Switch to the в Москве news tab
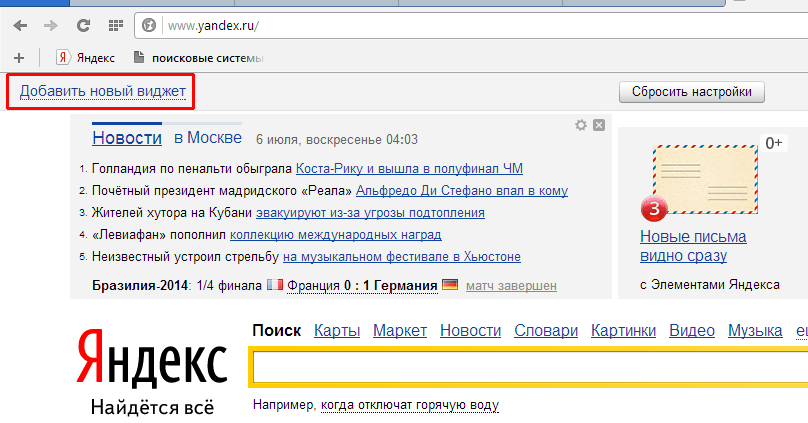Image resolution: width=808 pixels, height=423 pixels. pyautogui.click(x=208, y=138)
